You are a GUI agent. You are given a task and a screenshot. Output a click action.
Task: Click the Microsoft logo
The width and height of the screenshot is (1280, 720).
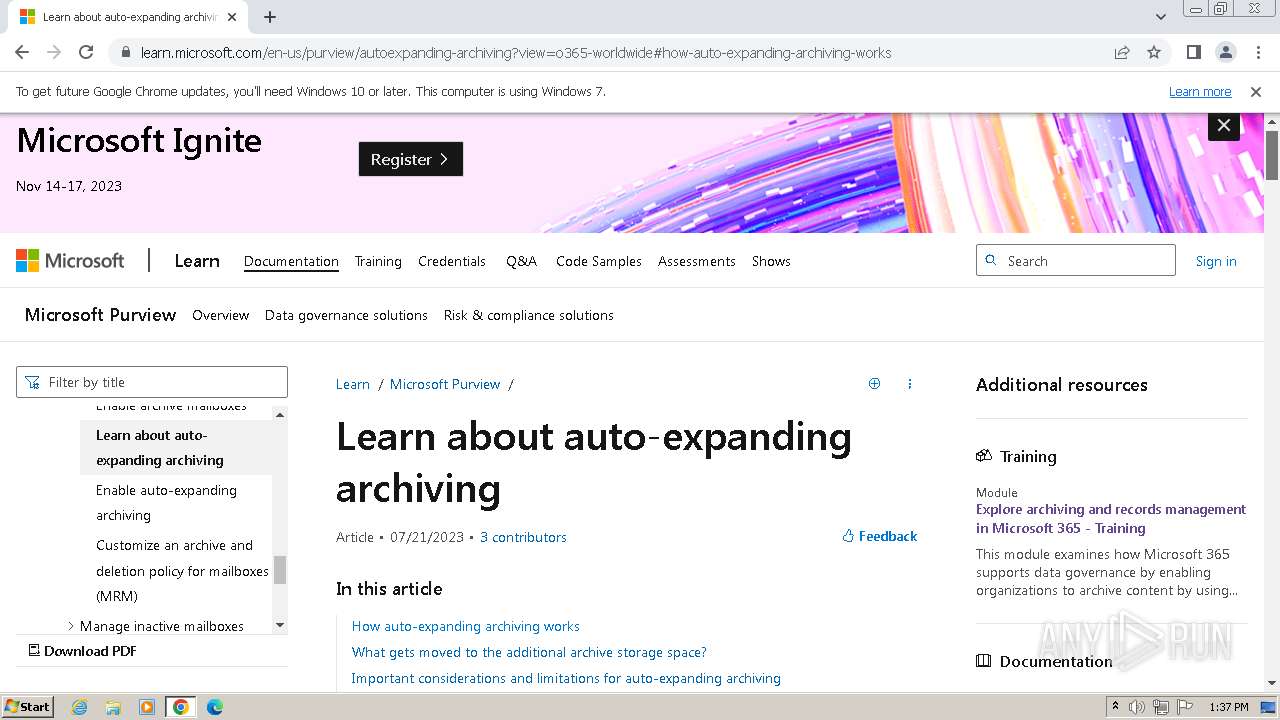[70, 261]
